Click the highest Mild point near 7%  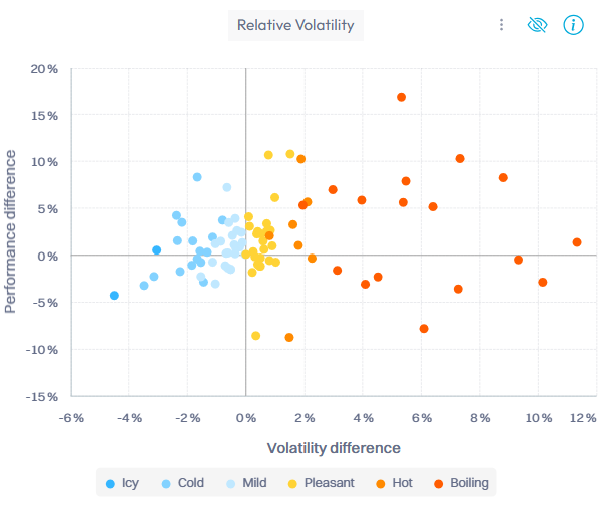227,187
